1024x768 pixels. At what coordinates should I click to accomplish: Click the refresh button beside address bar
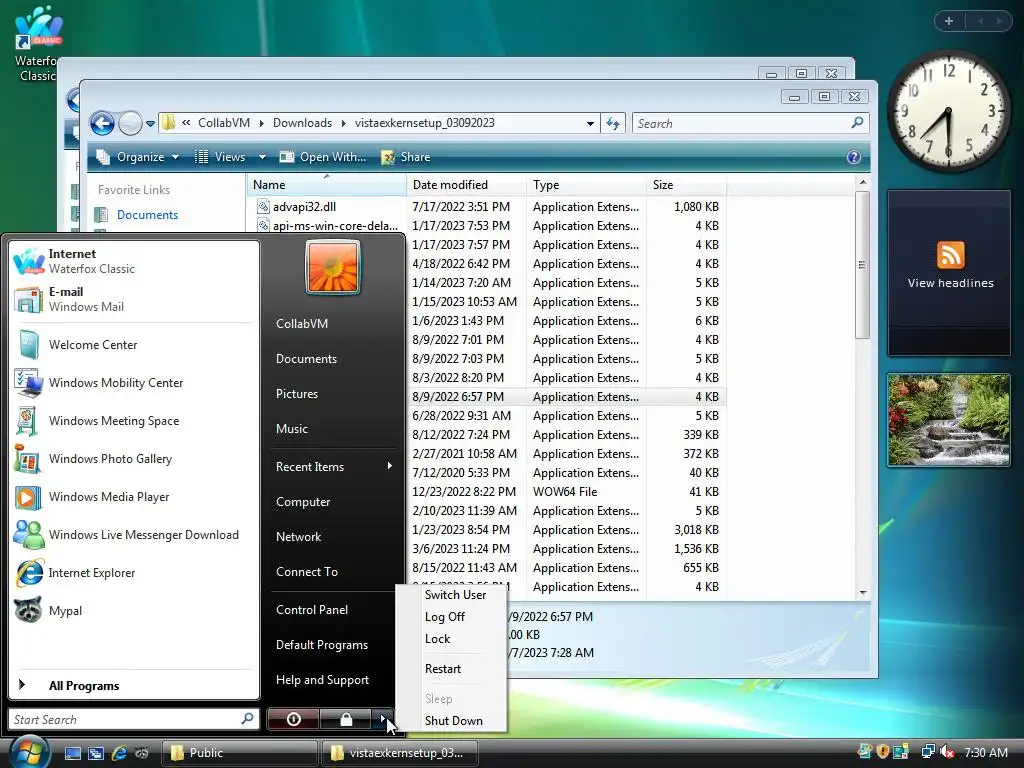[613, 123]
